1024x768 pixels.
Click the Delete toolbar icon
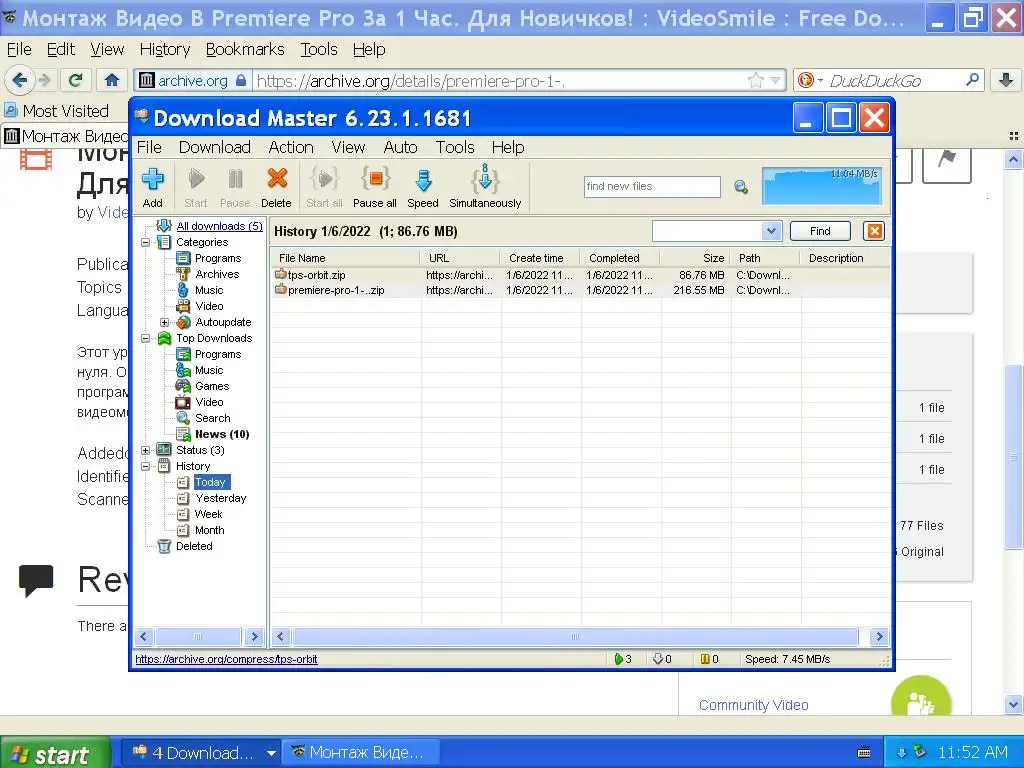click(276, 187)
